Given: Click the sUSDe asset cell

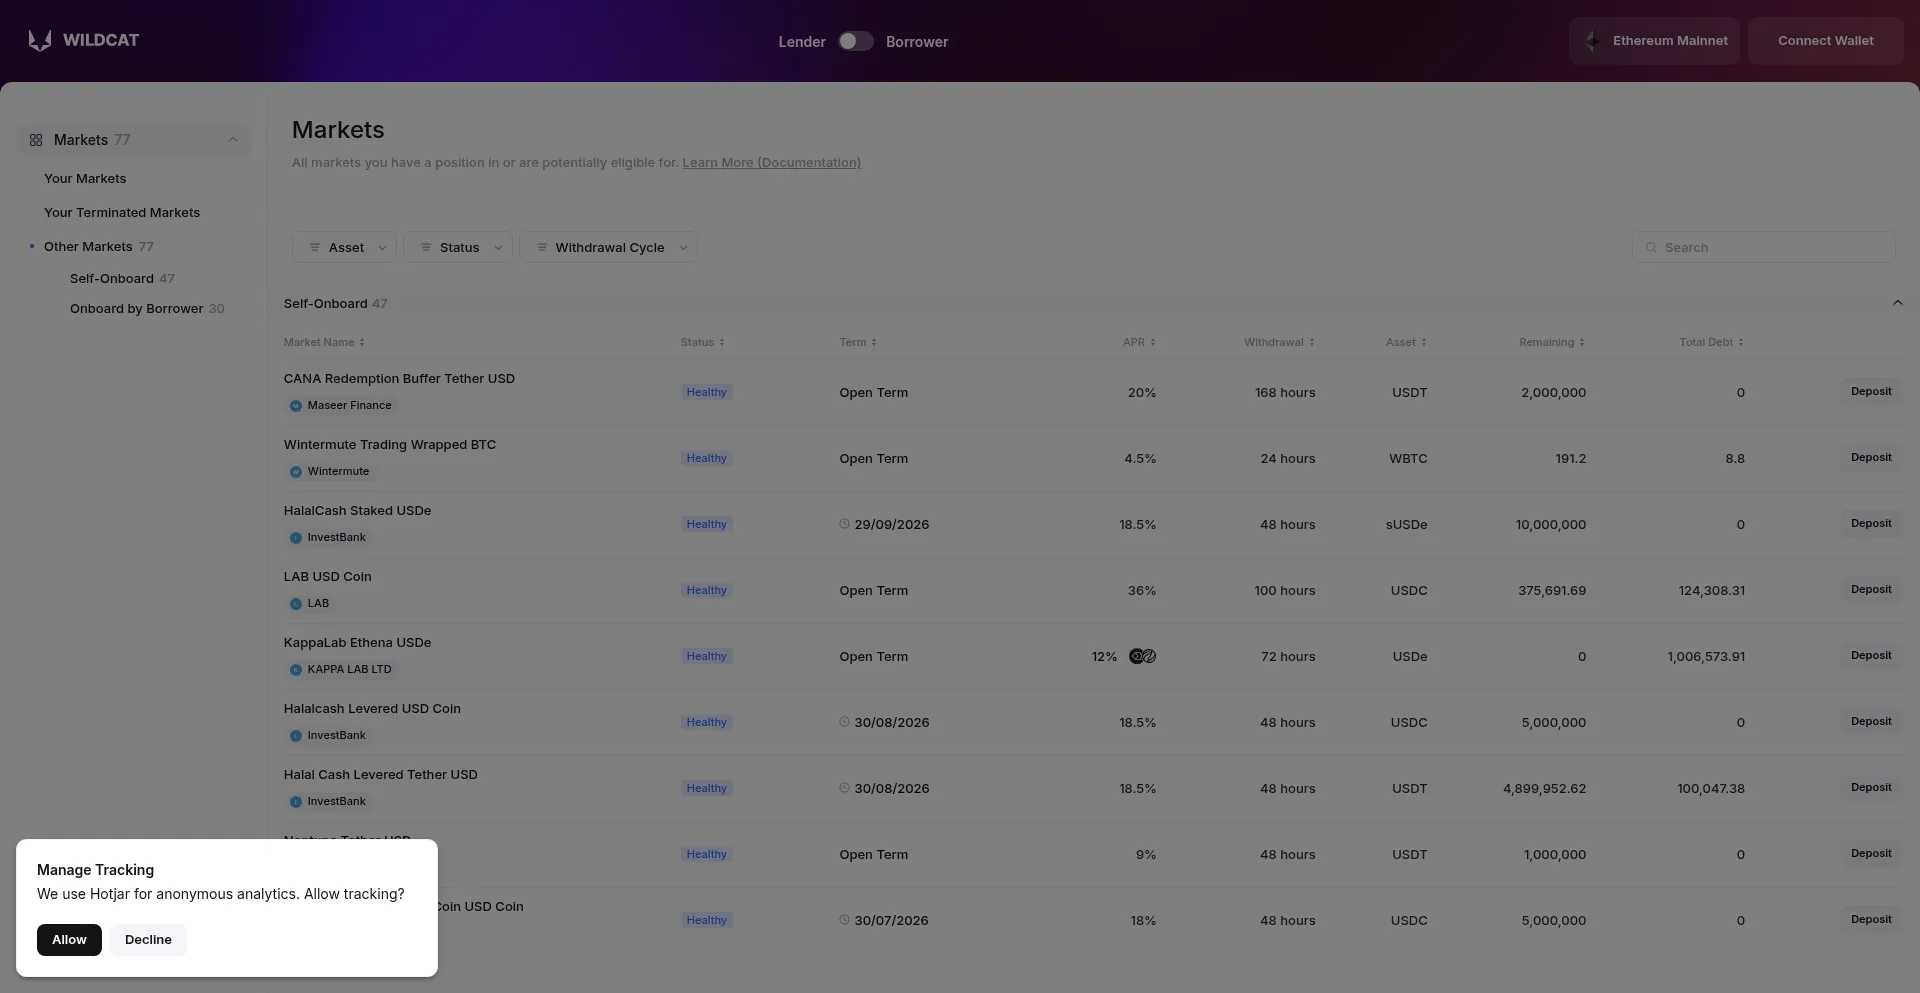Looking at the screenshot, I should tap(1406, 525).
